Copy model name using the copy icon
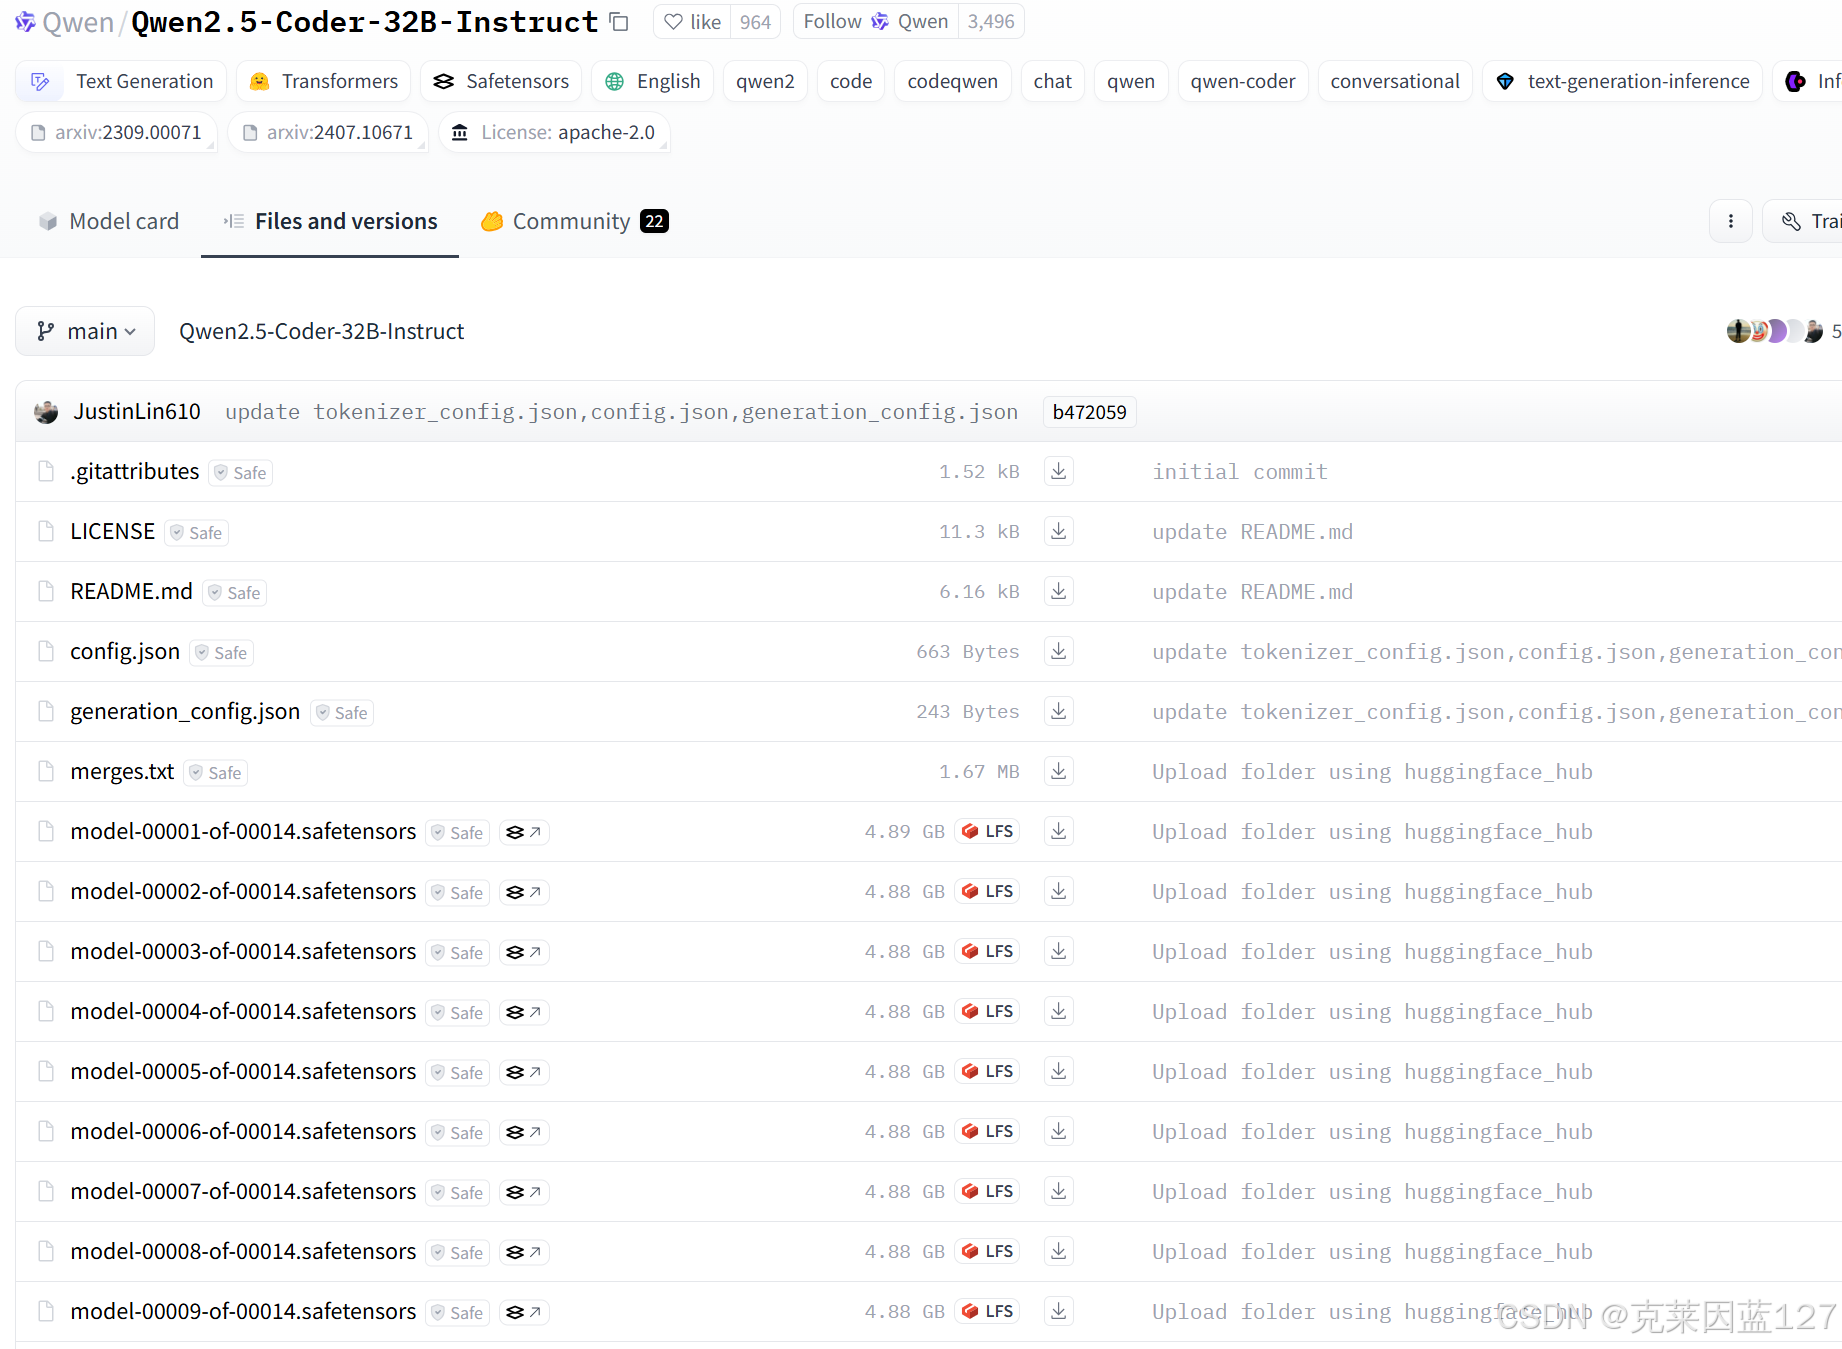 (x=620, y=22)
